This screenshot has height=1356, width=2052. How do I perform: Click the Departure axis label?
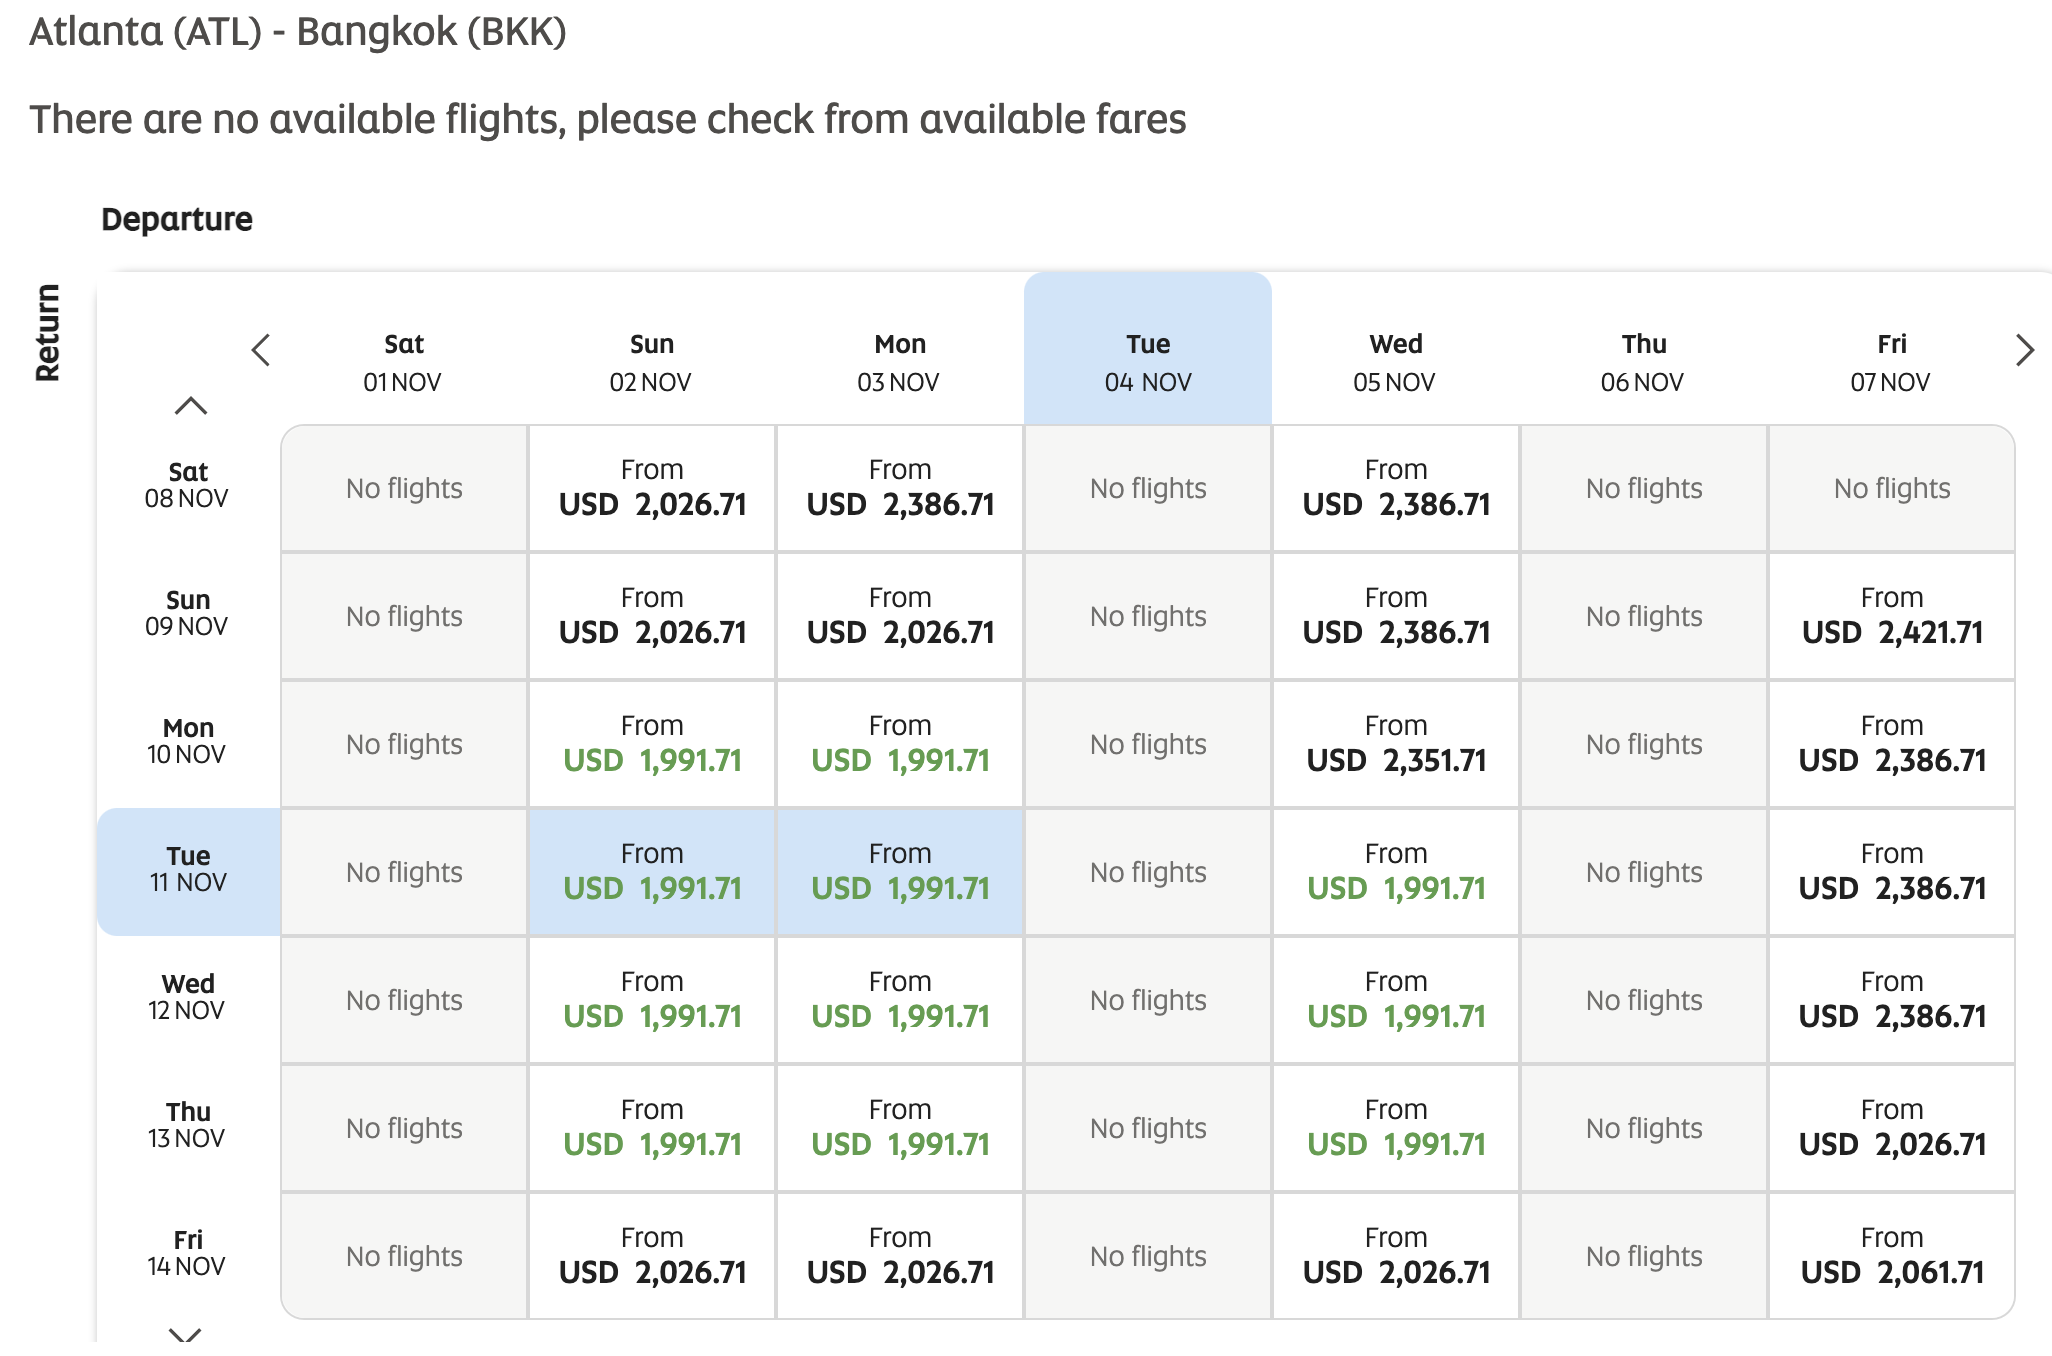(177, 219)
